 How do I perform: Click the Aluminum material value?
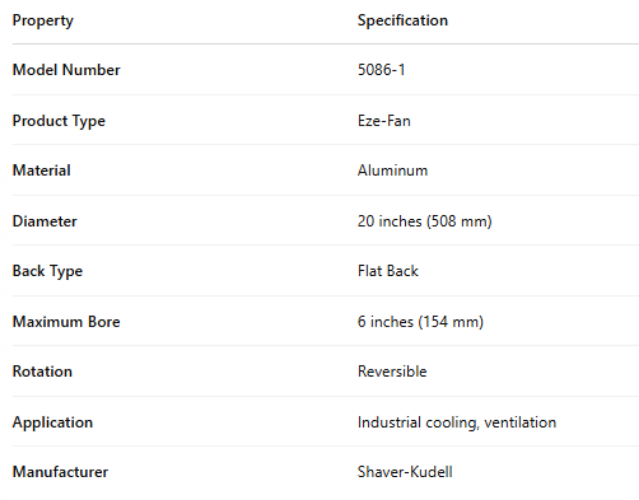point(392,170)
